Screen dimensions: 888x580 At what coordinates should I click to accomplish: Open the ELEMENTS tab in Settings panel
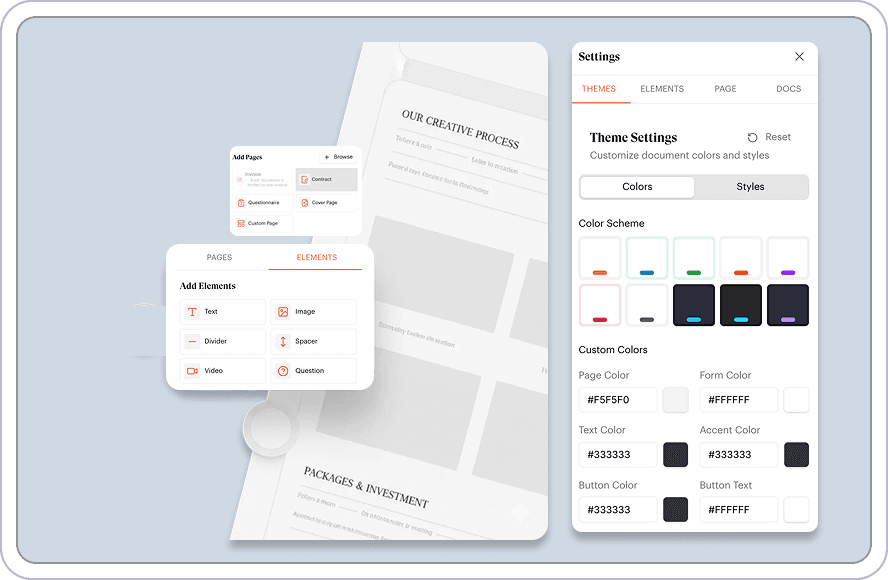click(662, 89)
